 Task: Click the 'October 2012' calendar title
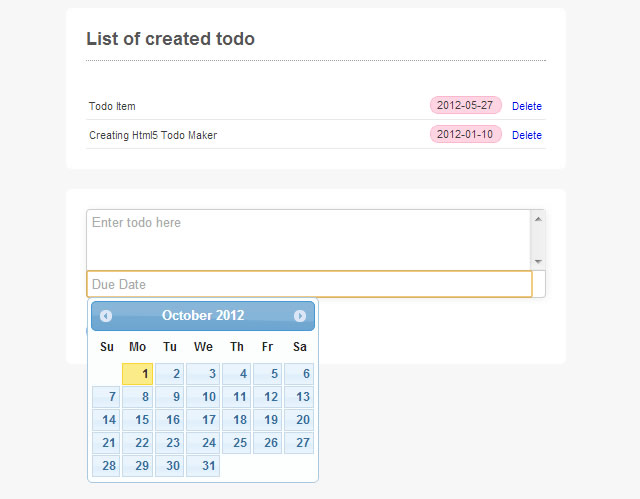(x=203, y=316)
